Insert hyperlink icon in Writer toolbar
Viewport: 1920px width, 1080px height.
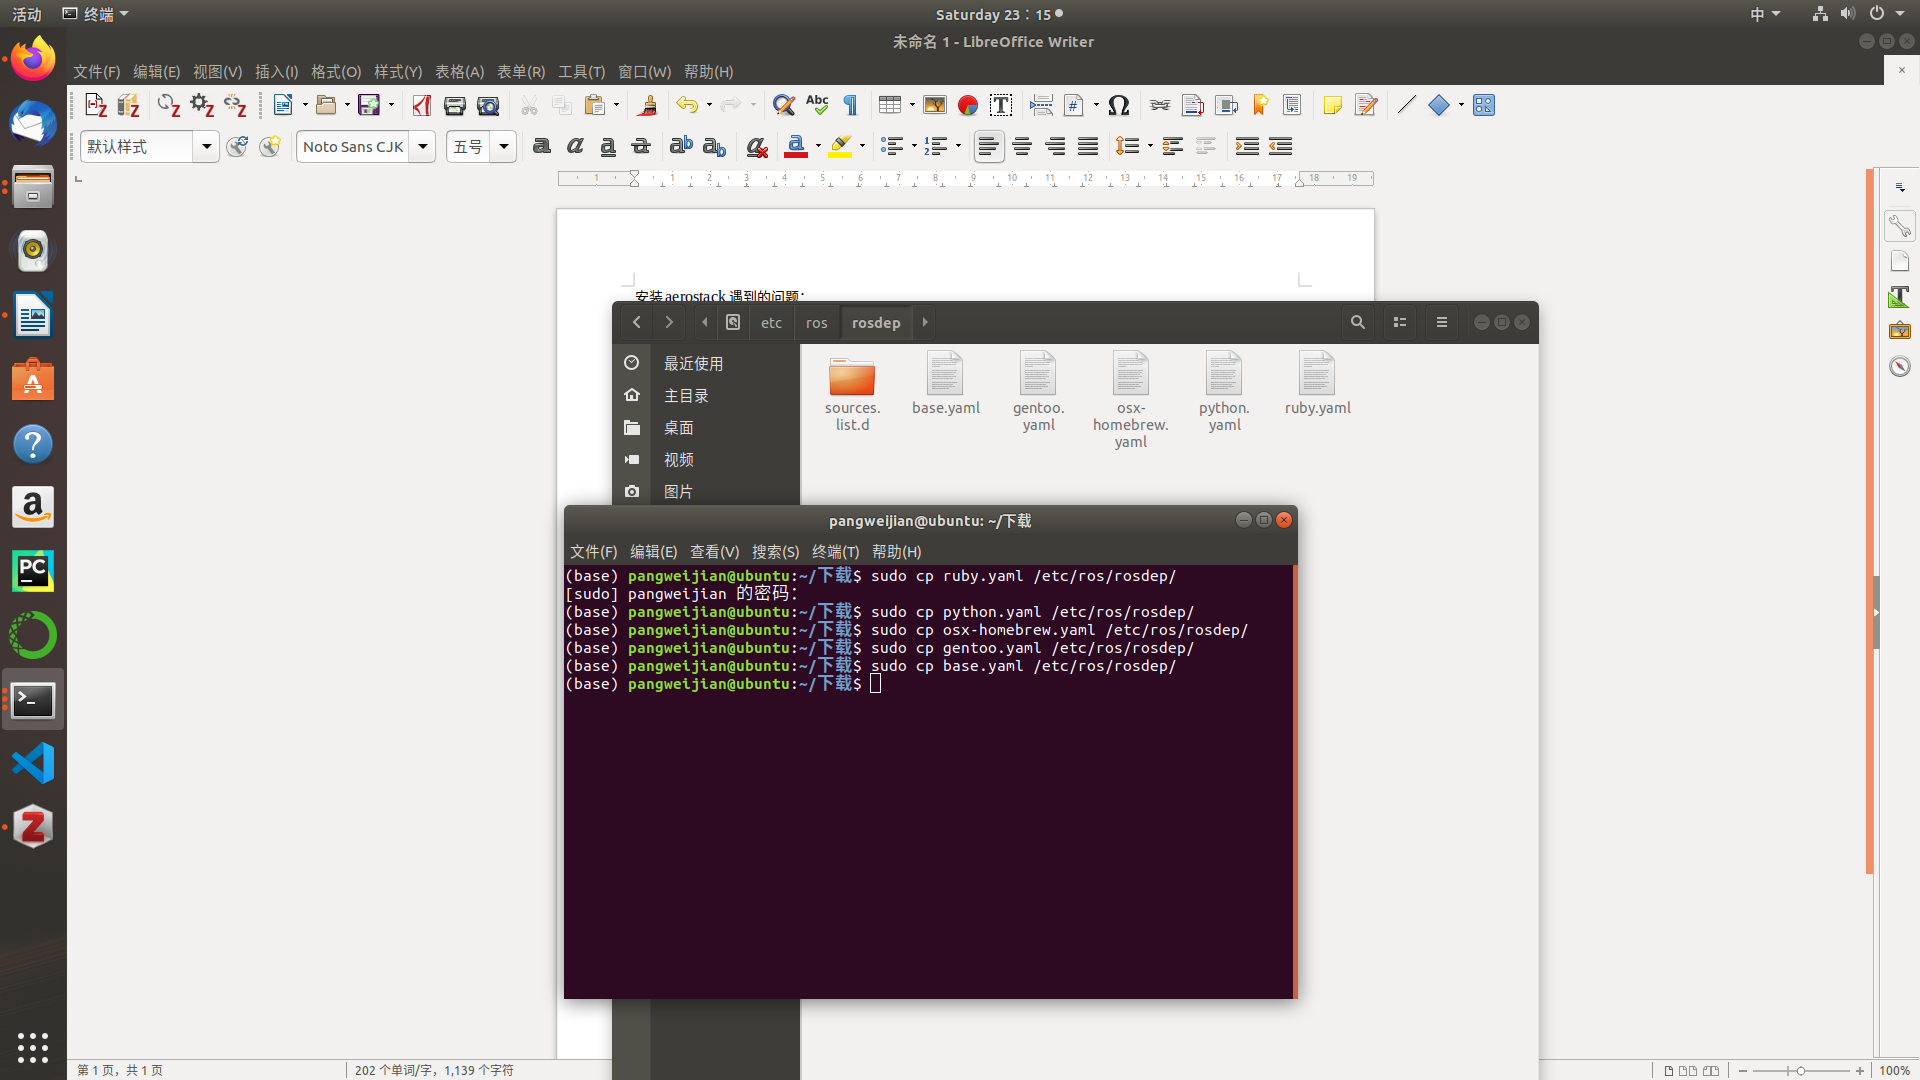pos(1160,105)
